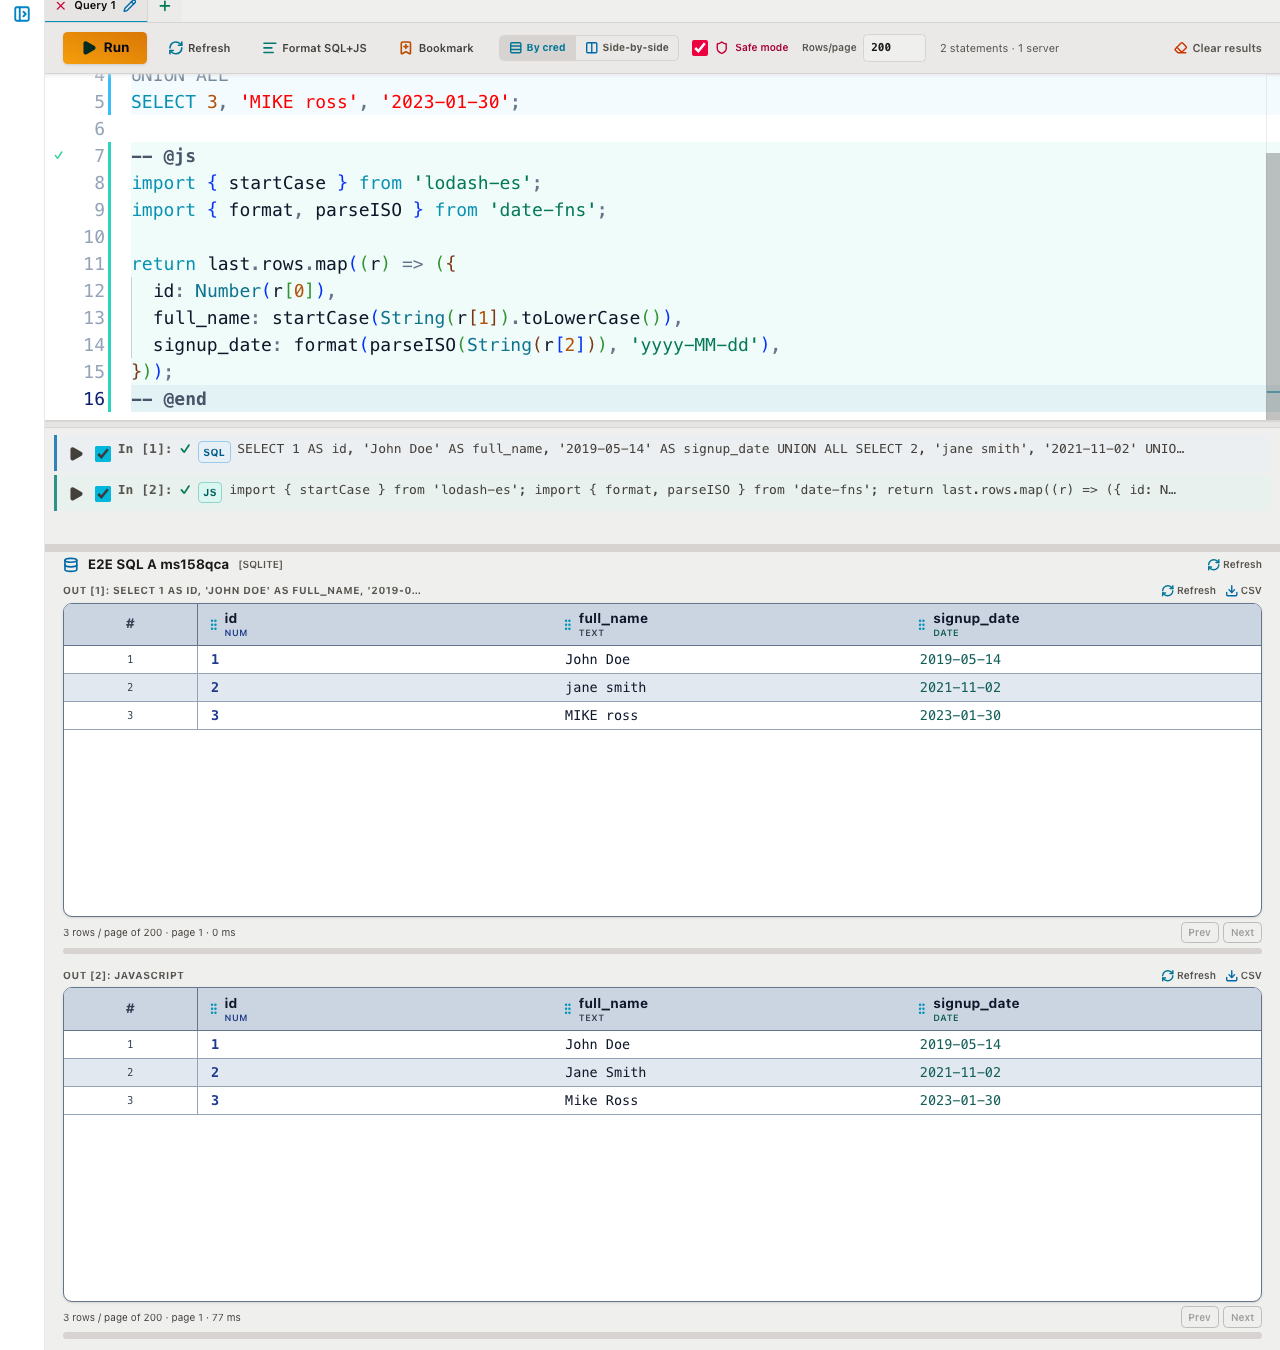Click 2019-05-14 in OUT [1] table
The width and height of the screenshot is (1280, 1350).
pyautogui.click(x=960, y=660)
